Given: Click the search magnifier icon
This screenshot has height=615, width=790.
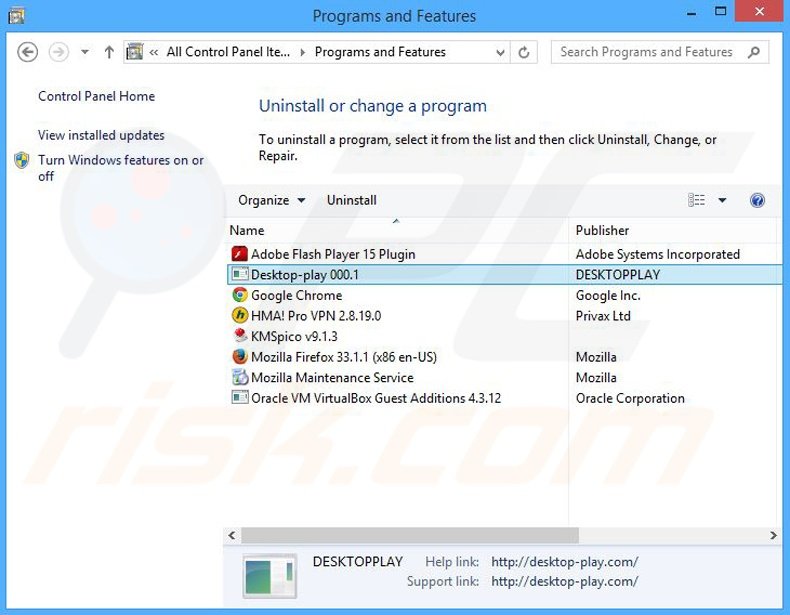Looking at the screenshot, I should pyautogui.click(x=754, y=52).
